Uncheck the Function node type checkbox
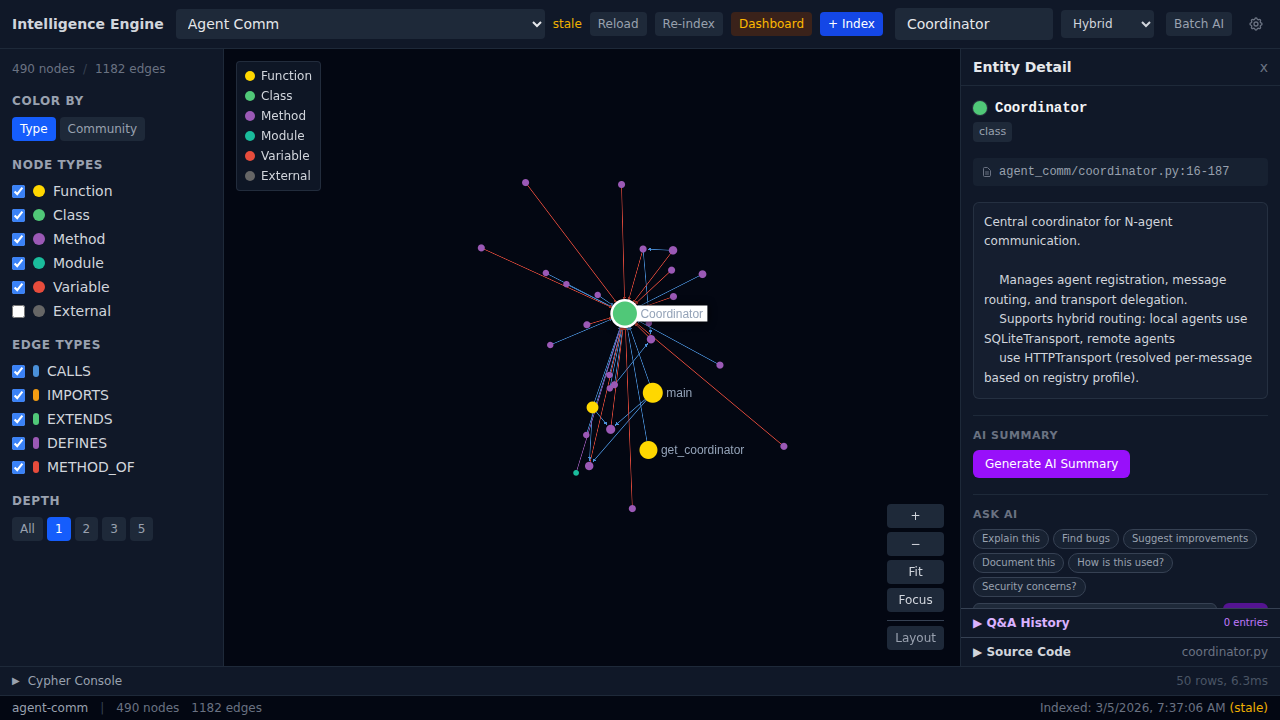Screen dimensions: 1280x720 point(18,191)
